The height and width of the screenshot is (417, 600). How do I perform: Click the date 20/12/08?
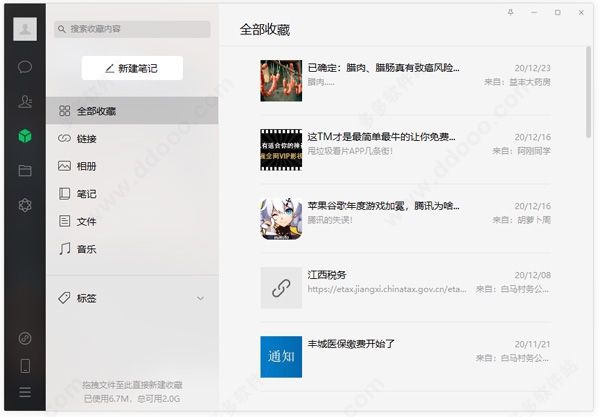[533, 275]
